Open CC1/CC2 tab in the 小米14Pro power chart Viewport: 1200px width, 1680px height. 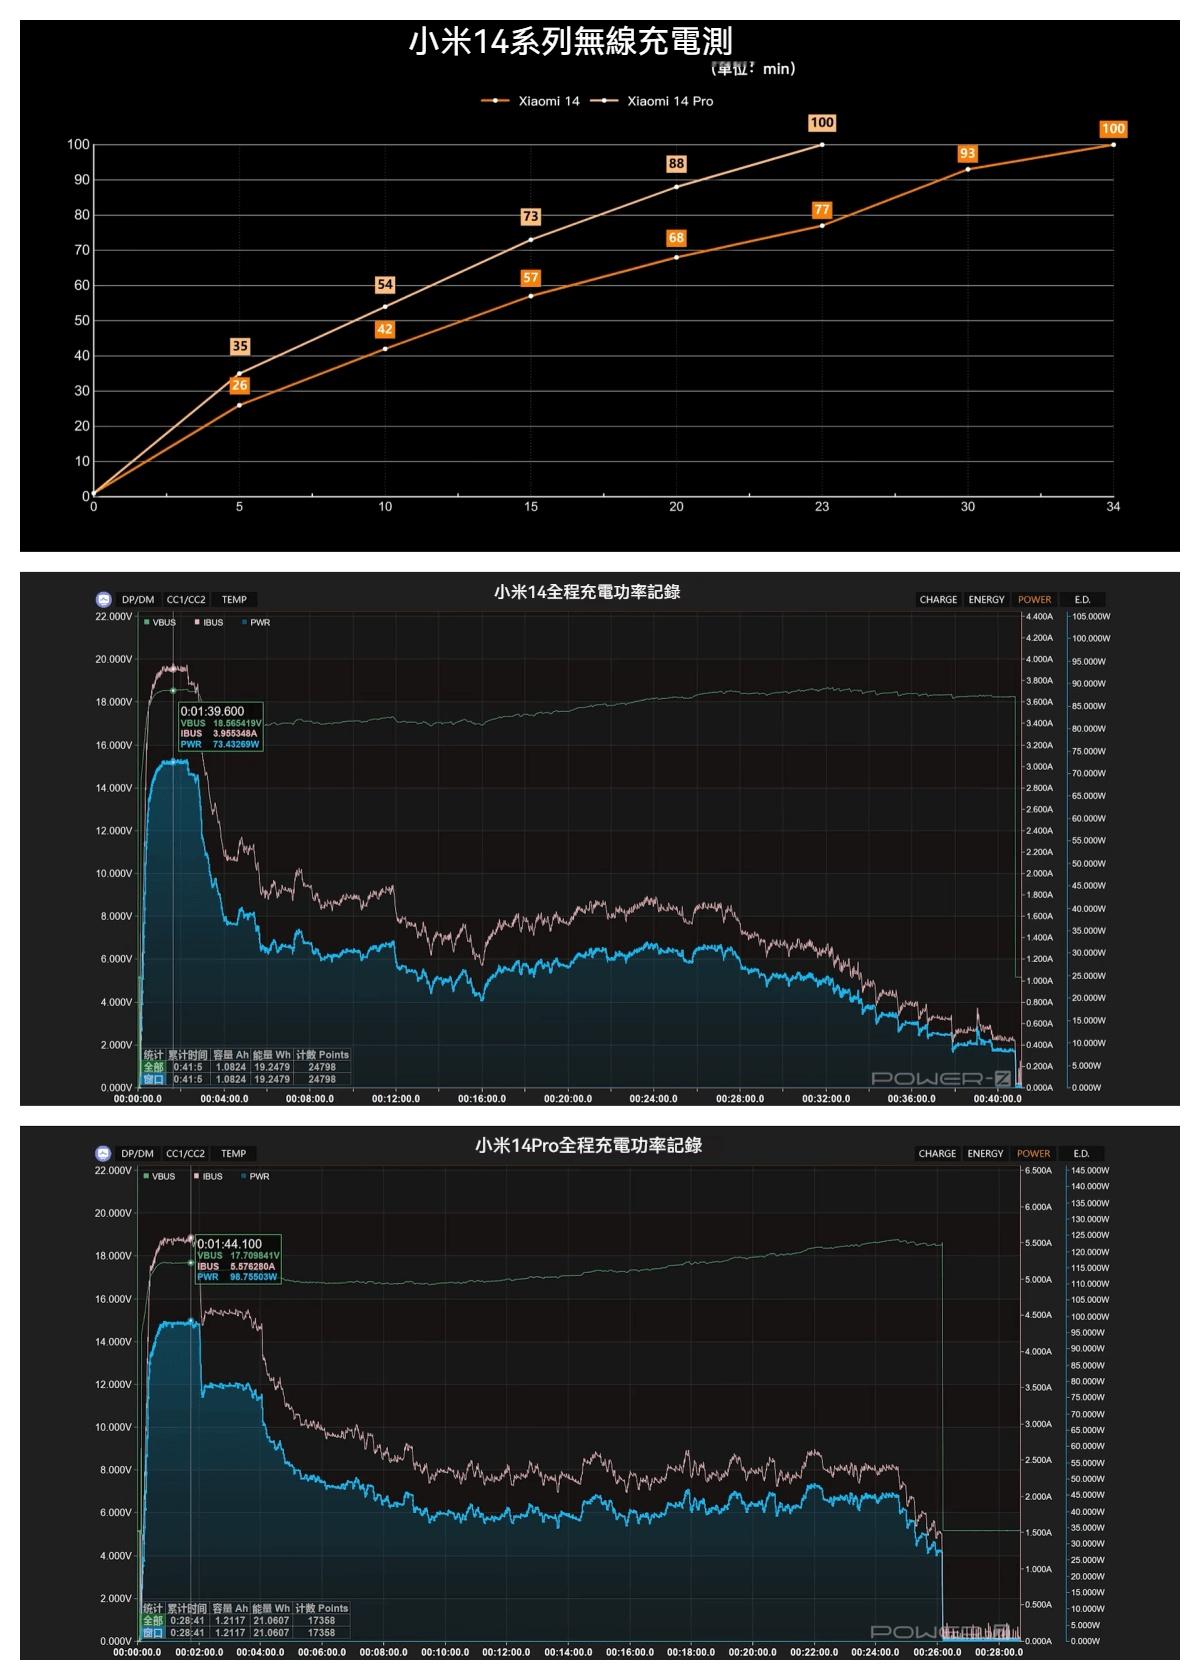point(186,1154)
